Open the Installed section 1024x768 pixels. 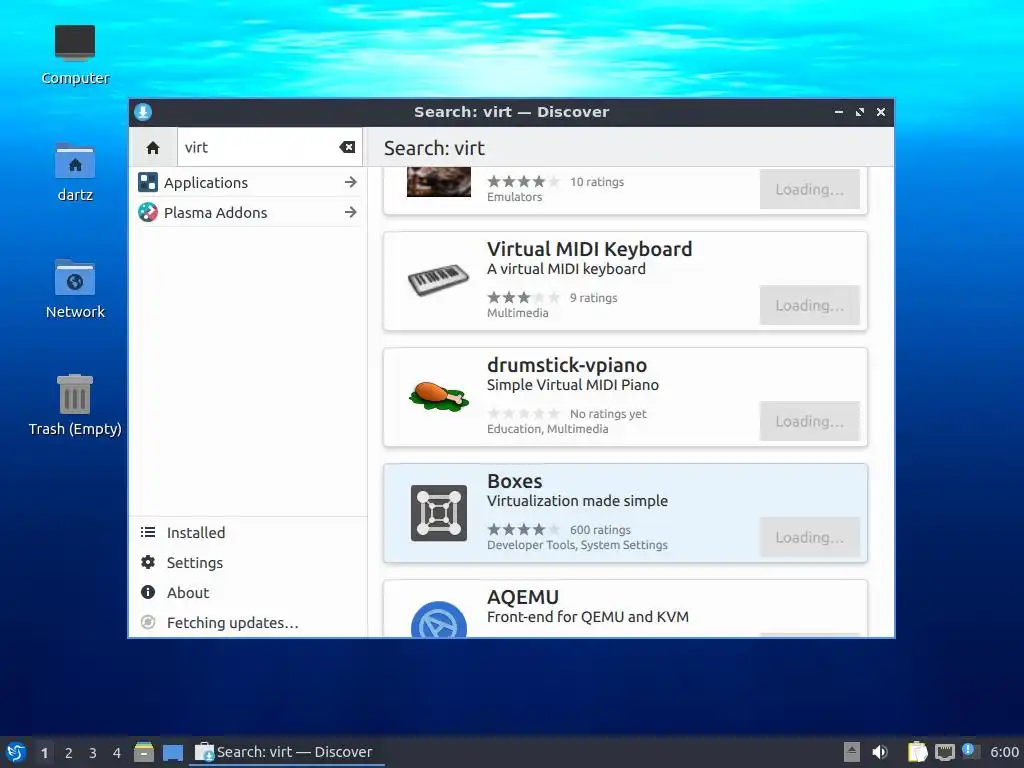[x=248, y=533]
